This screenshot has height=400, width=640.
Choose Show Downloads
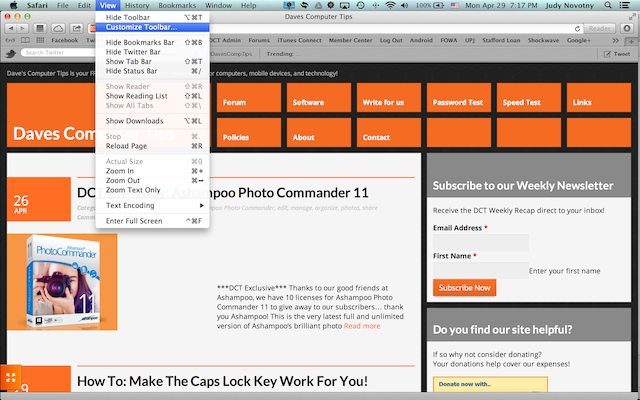click(153, 121)
